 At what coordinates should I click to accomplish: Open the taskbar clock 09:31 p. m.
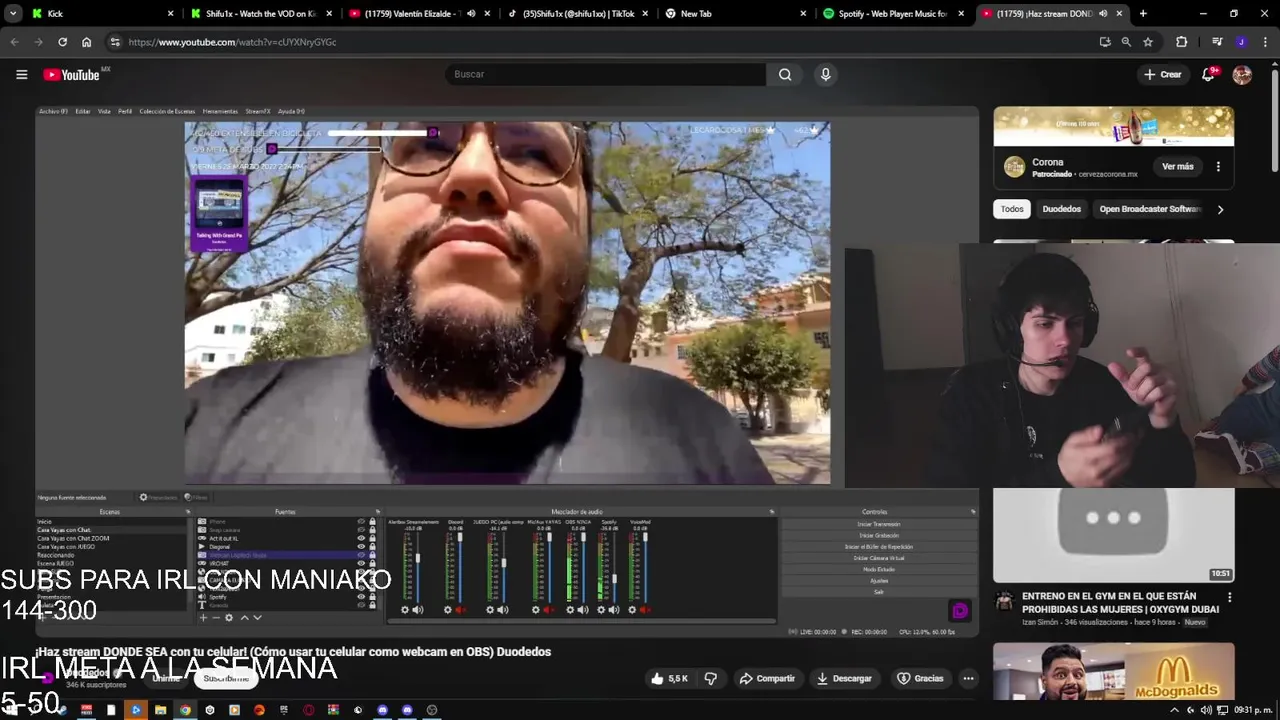tap(1251, 710)
